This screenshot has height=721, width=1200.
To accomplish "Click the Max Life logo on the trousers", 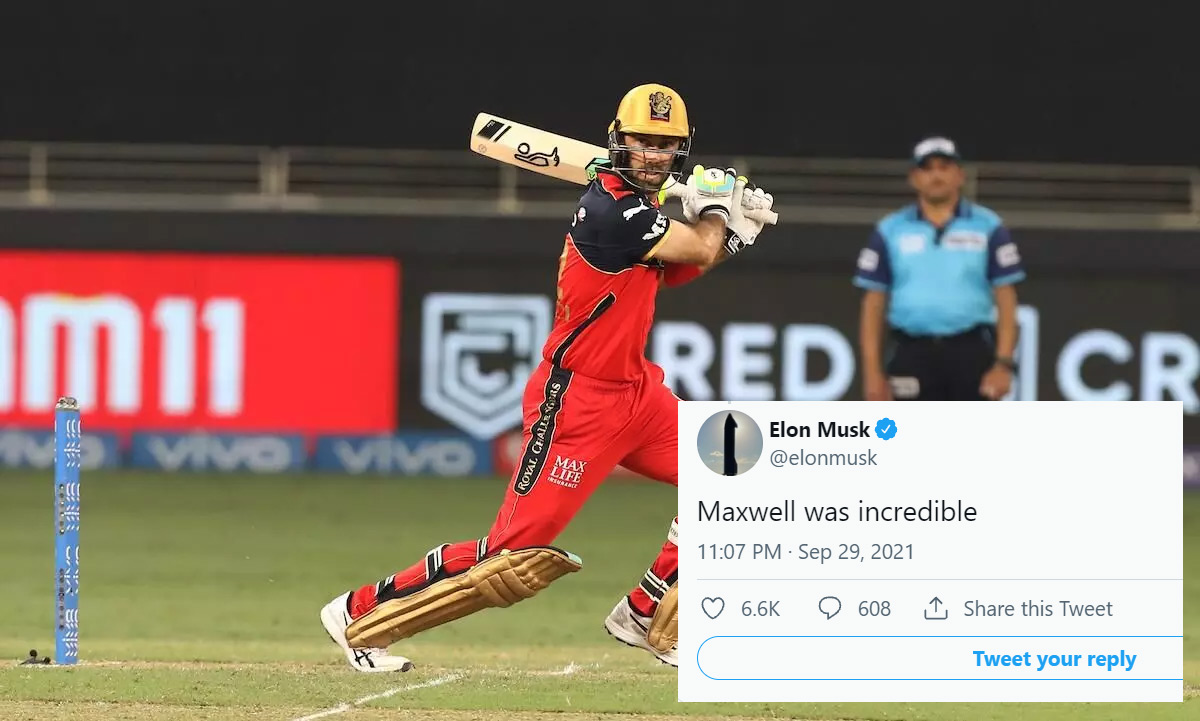I will point(567,471).
